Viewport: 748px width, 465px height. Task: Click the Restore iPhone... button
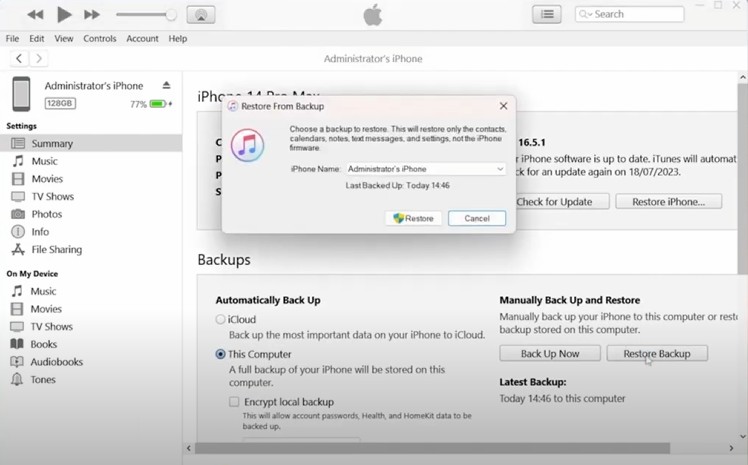pyautogui.click(x=668, y=202)
